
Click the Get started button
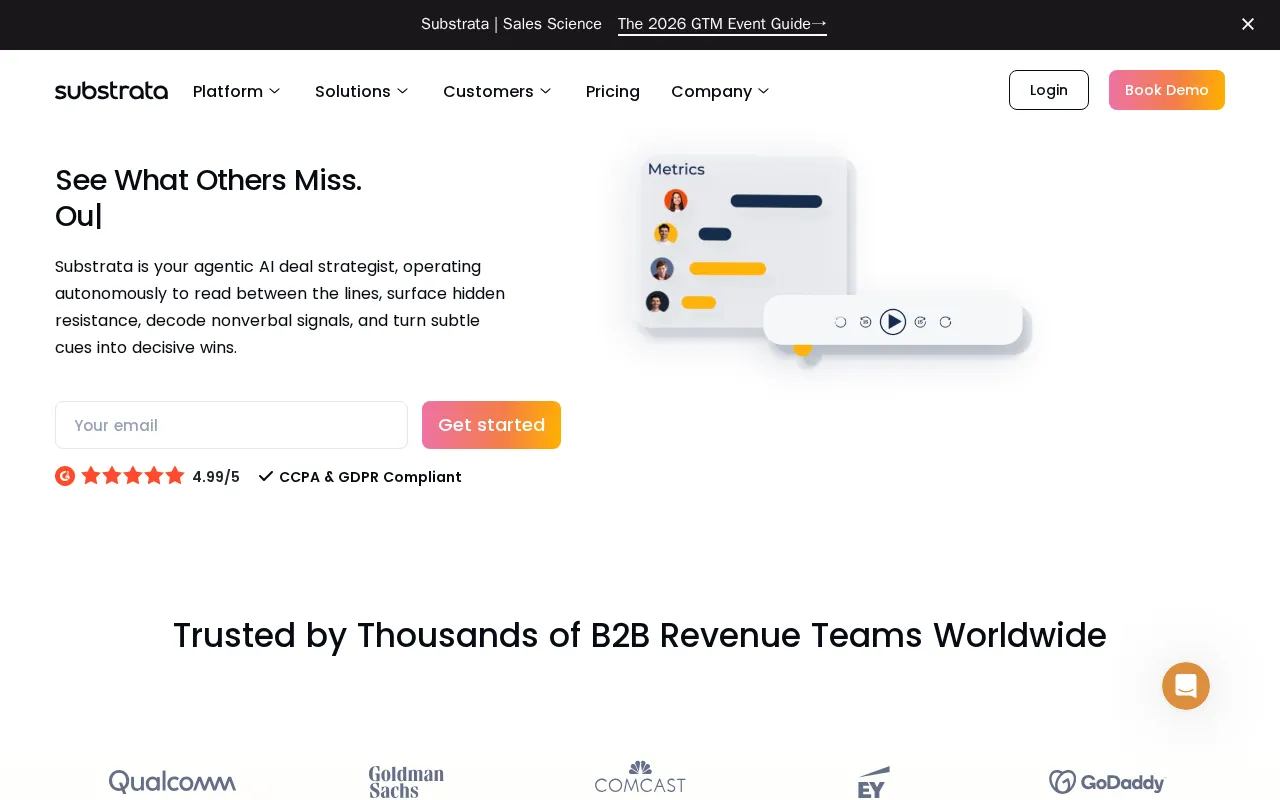(491, 425)
